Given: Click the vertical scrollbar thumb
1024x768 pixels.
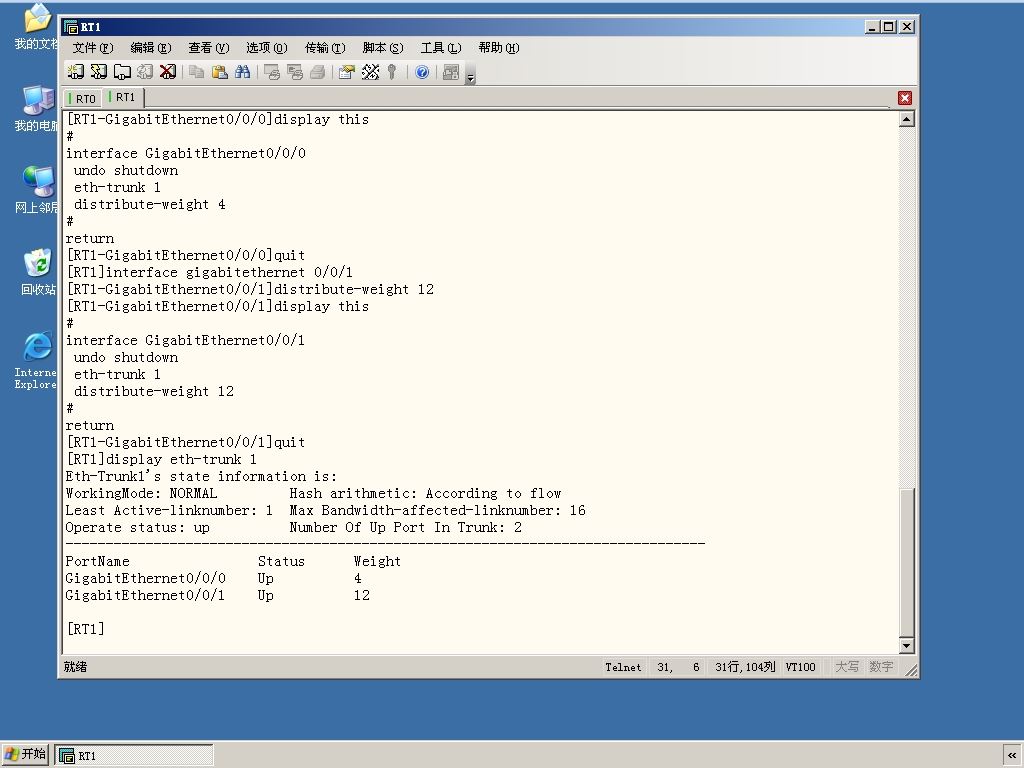Looking at the screenshot, I should [x=906, y=562].
